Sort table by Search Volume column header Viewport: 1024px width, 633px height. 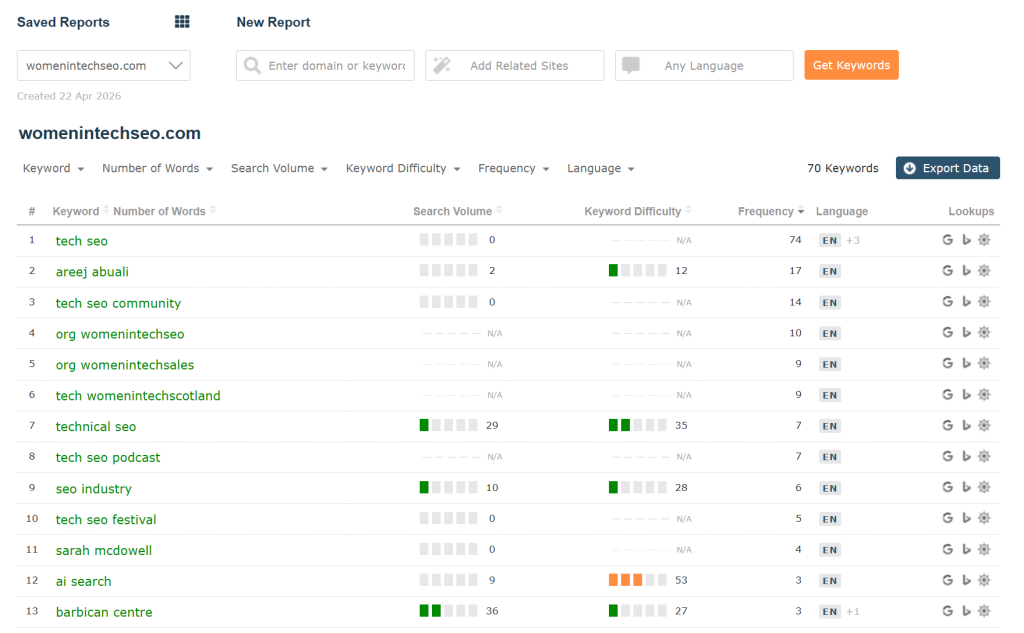tap(458, 211)
